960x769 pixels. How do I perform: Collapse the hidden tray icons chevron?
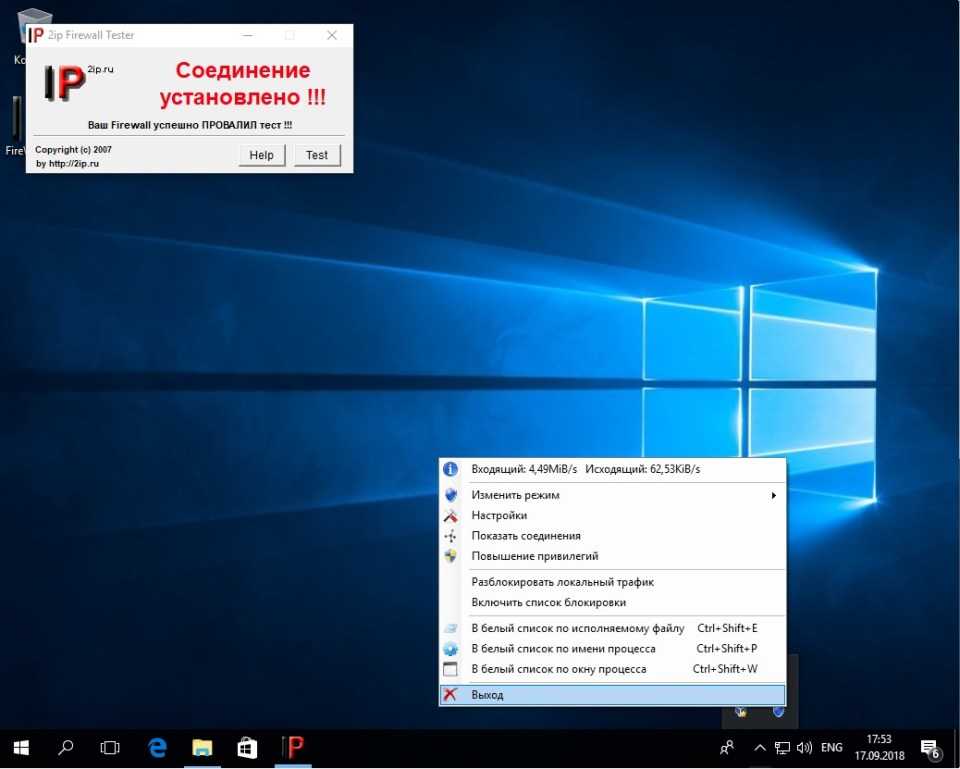click(x=759, y=748)
